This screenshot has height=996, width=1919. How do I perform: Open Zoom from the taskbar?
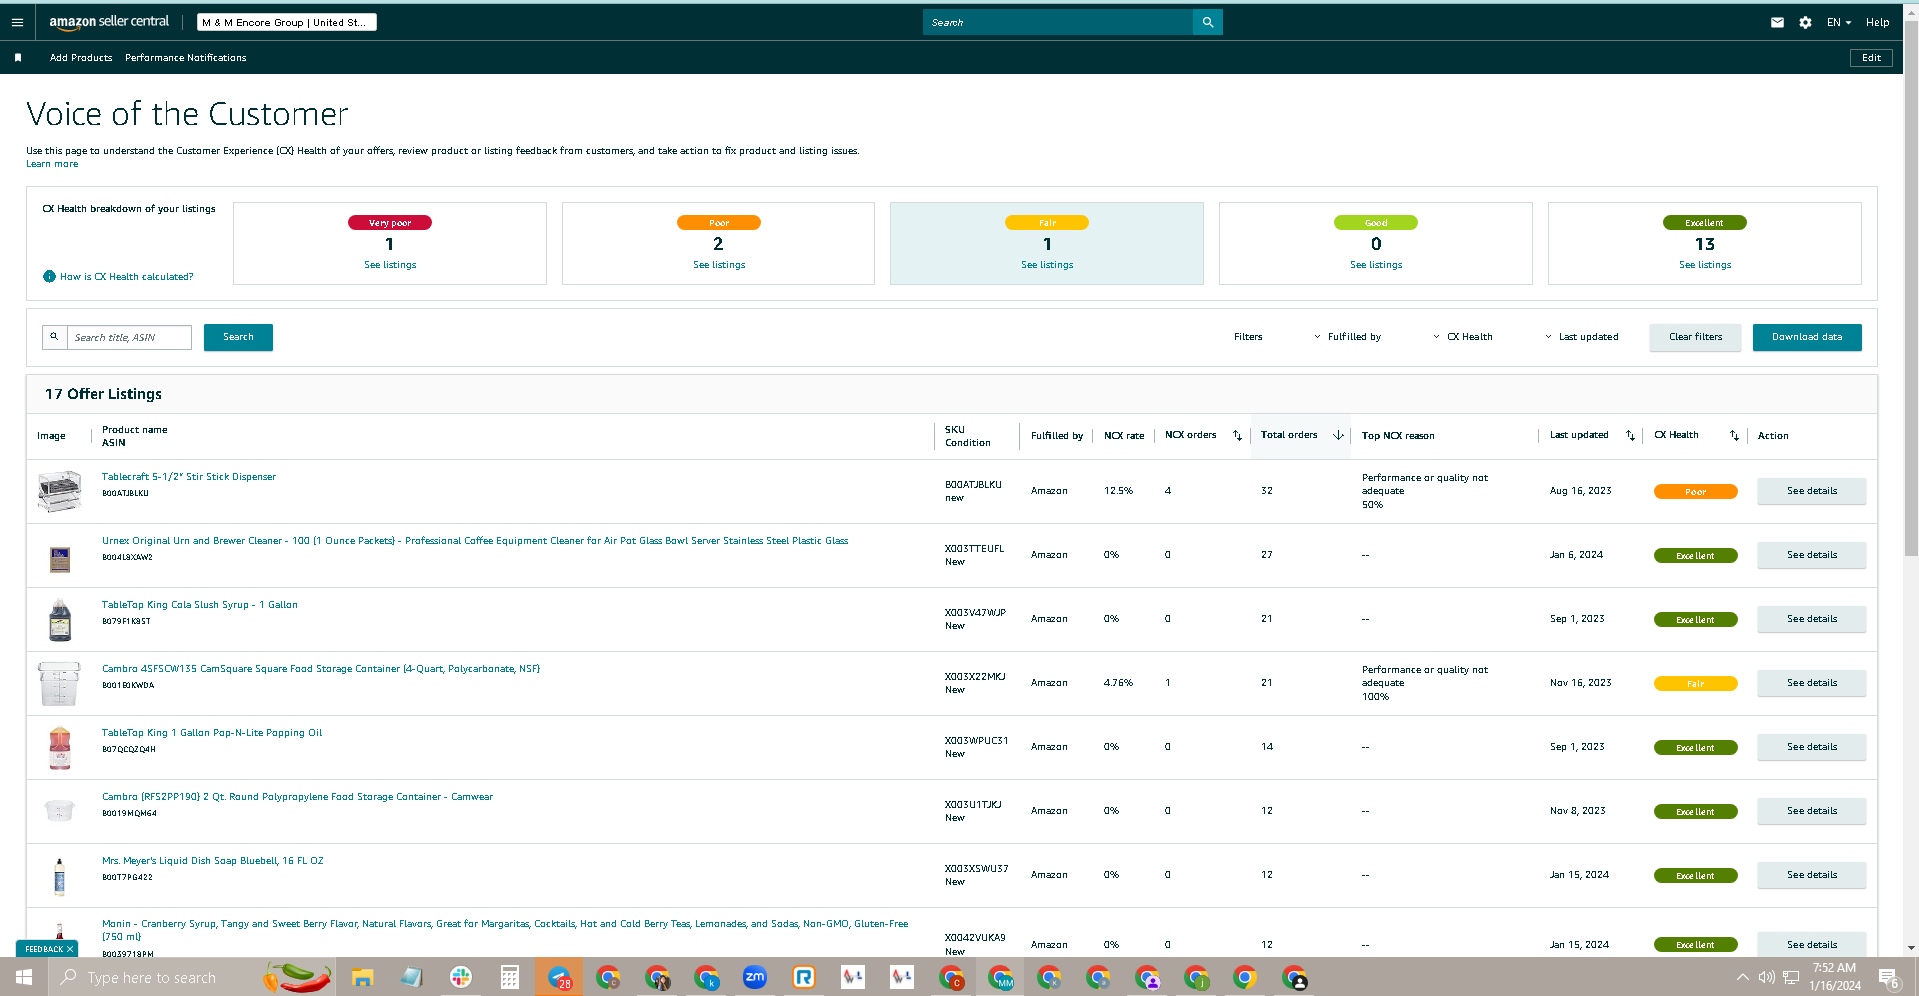755,977
